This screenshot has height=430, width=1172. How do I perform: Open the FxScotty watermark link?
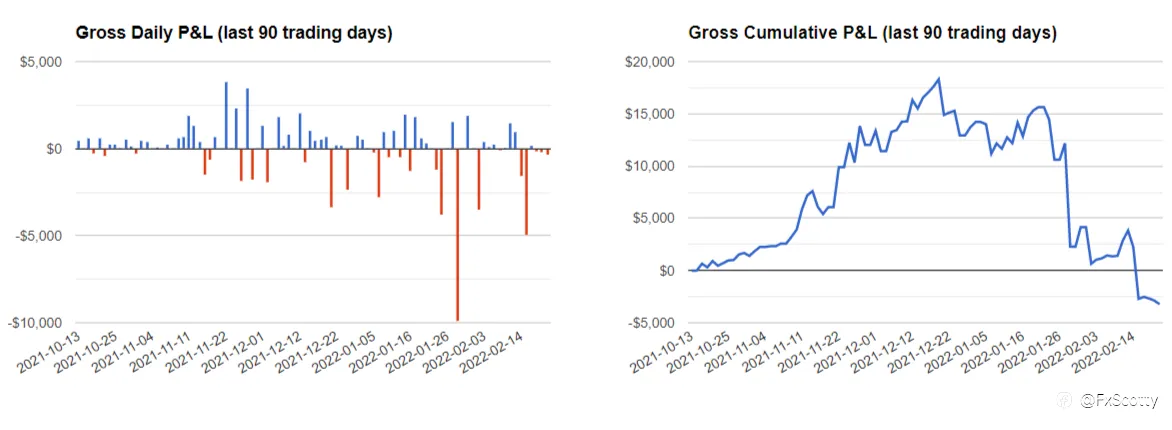pyautogui.click(x=1120, y=402)
